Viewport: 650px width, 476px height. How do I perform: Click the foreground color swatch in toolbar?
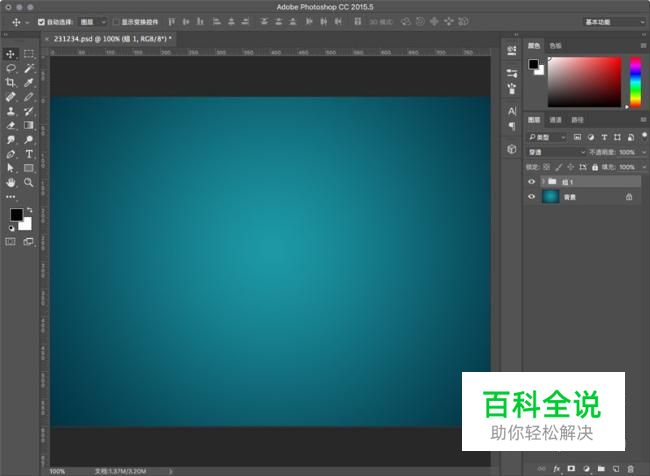(16, 215)
